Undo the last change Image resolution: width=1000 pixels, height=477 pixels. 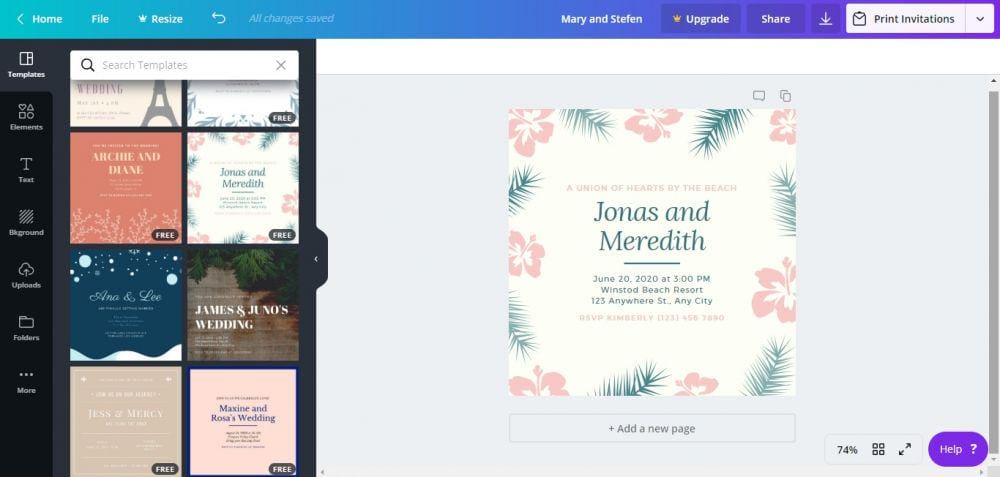point(219,18)
